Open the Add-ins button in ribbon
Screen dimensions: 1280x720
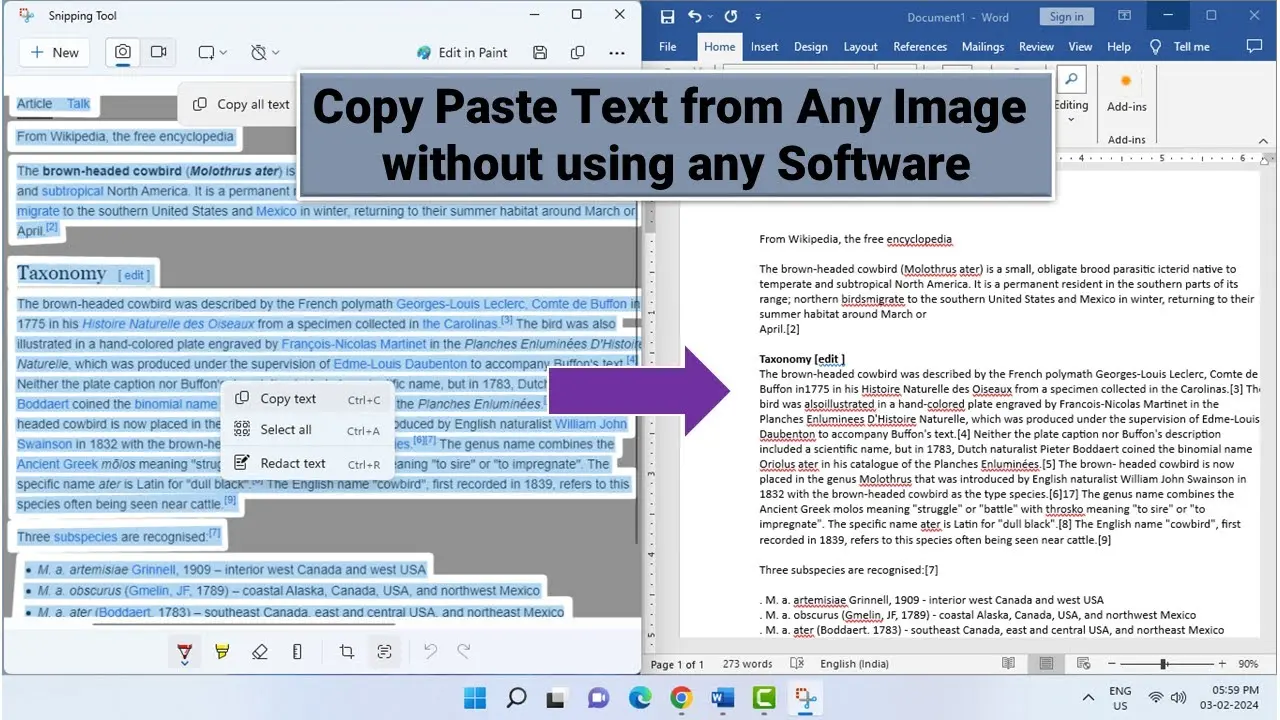[1127, 94]
